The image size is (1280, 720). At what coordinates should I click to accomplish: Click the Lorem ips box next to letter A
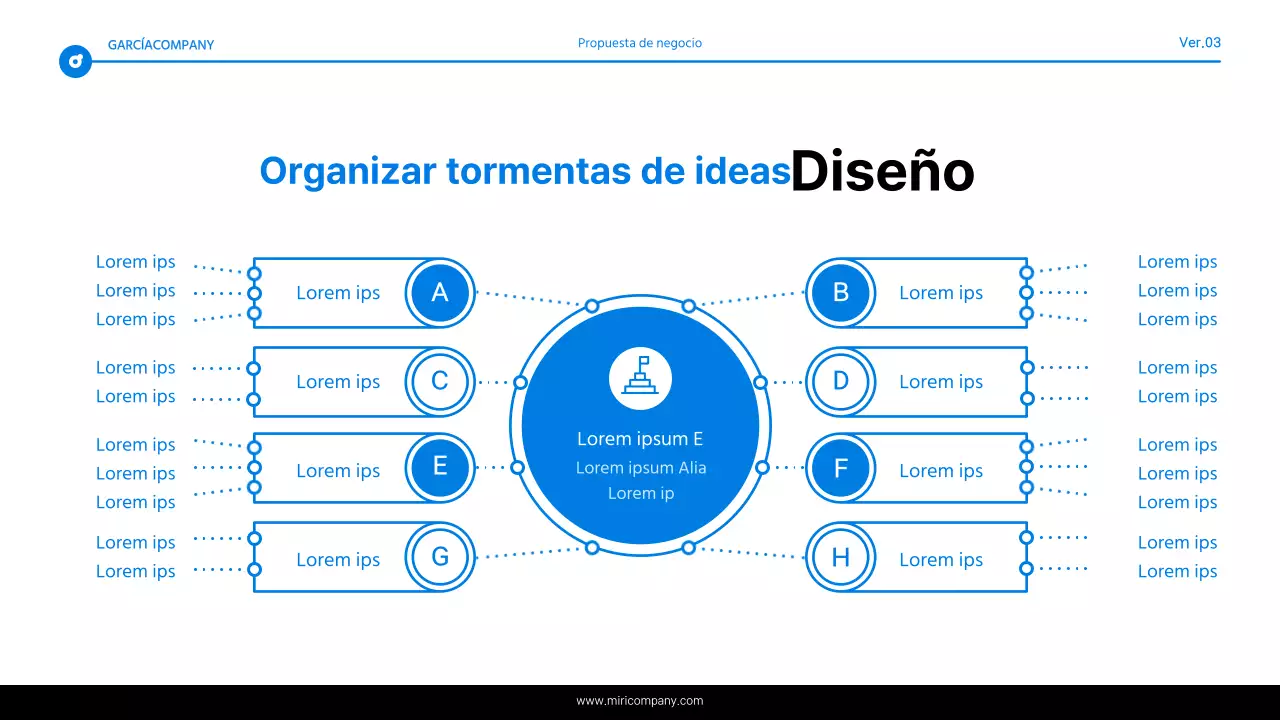pos(338,293)
